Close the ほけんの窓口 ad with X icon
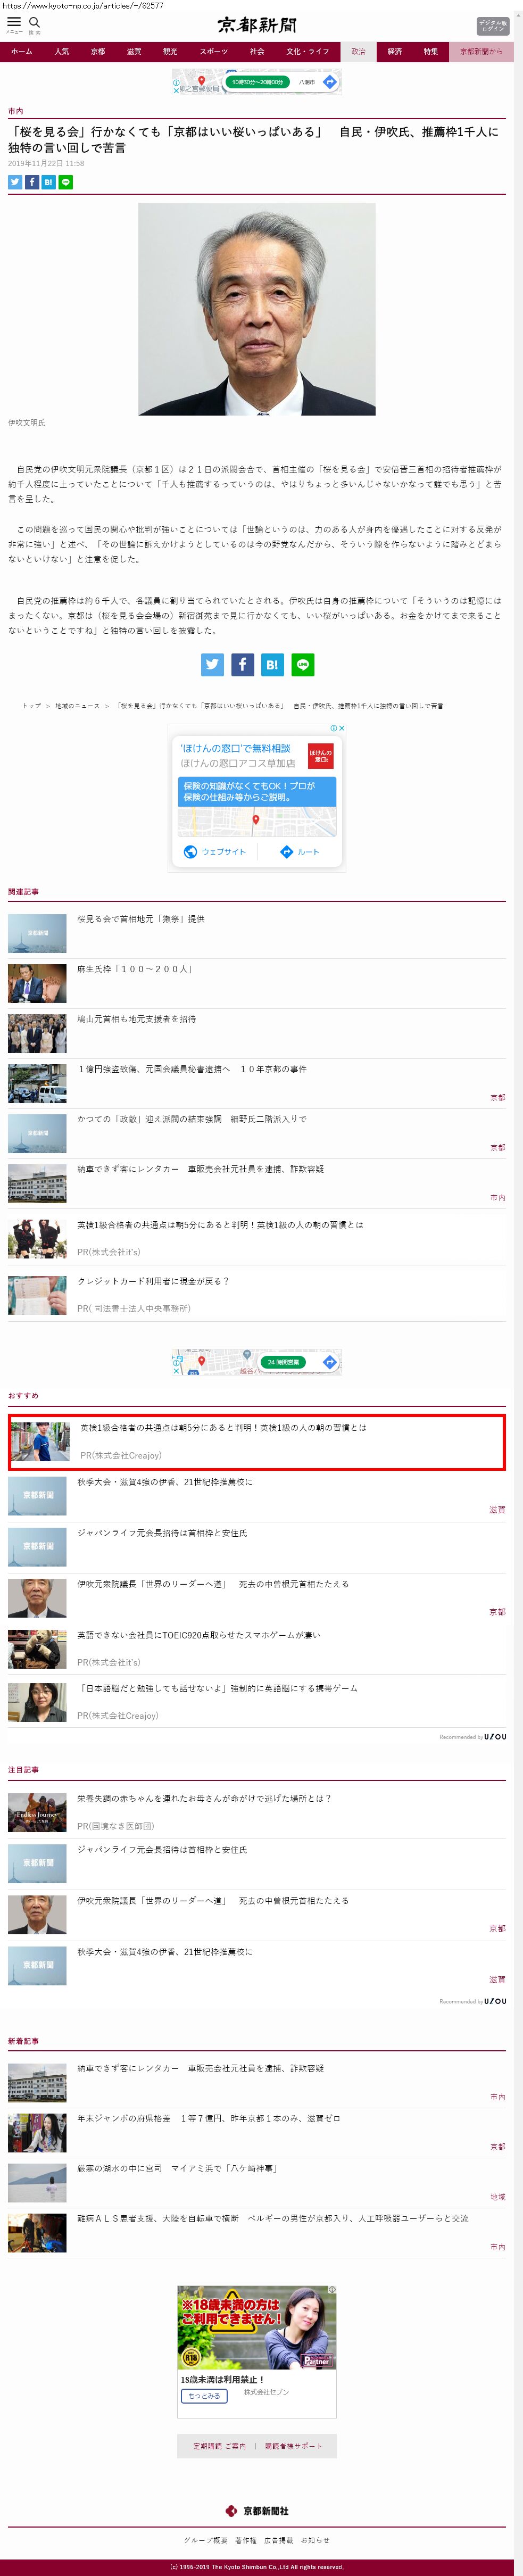This screenshot has width=523, height=2576. (342, 728)
